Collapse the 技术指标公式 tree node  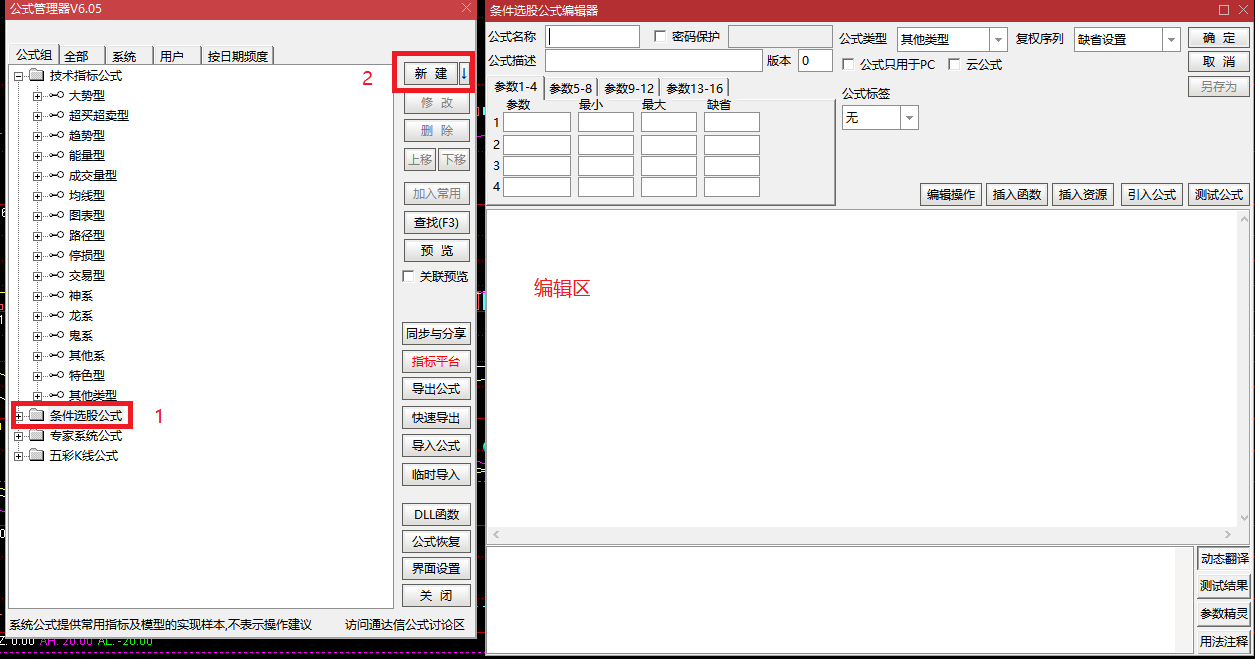tap(18, 76)
